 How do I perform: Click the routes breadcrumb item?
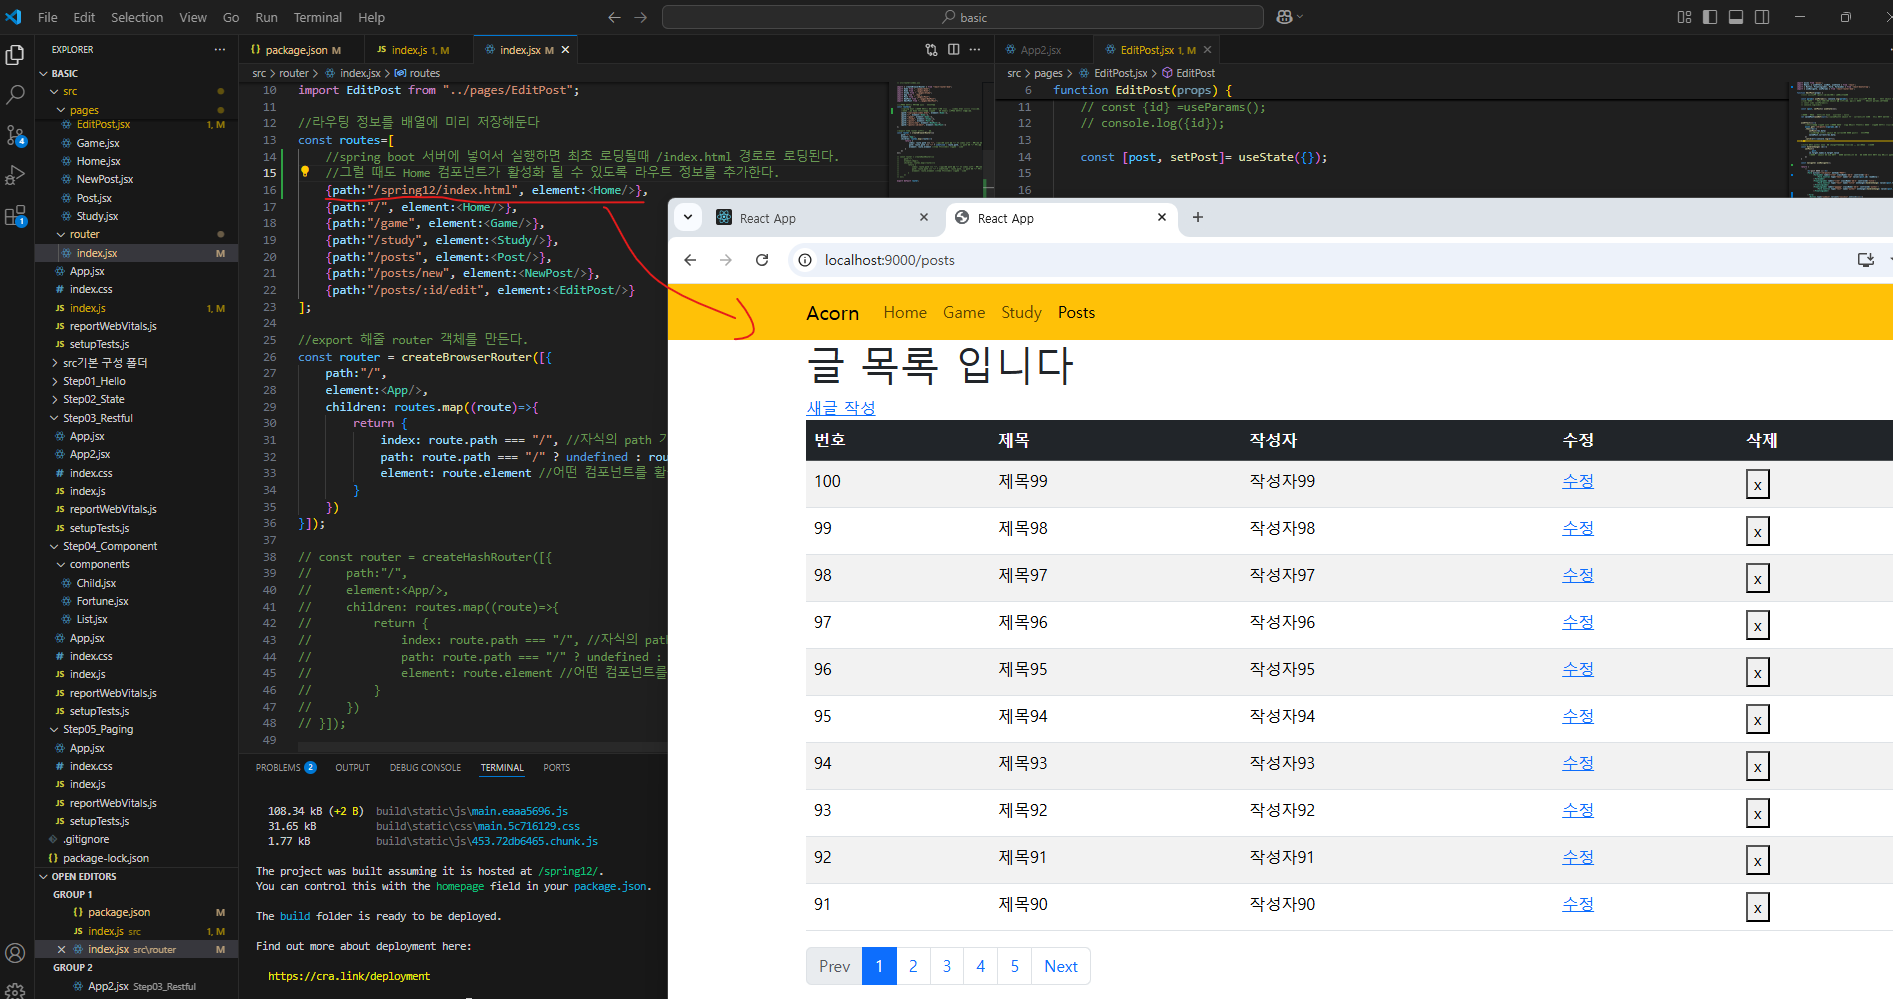click(418, 73)
